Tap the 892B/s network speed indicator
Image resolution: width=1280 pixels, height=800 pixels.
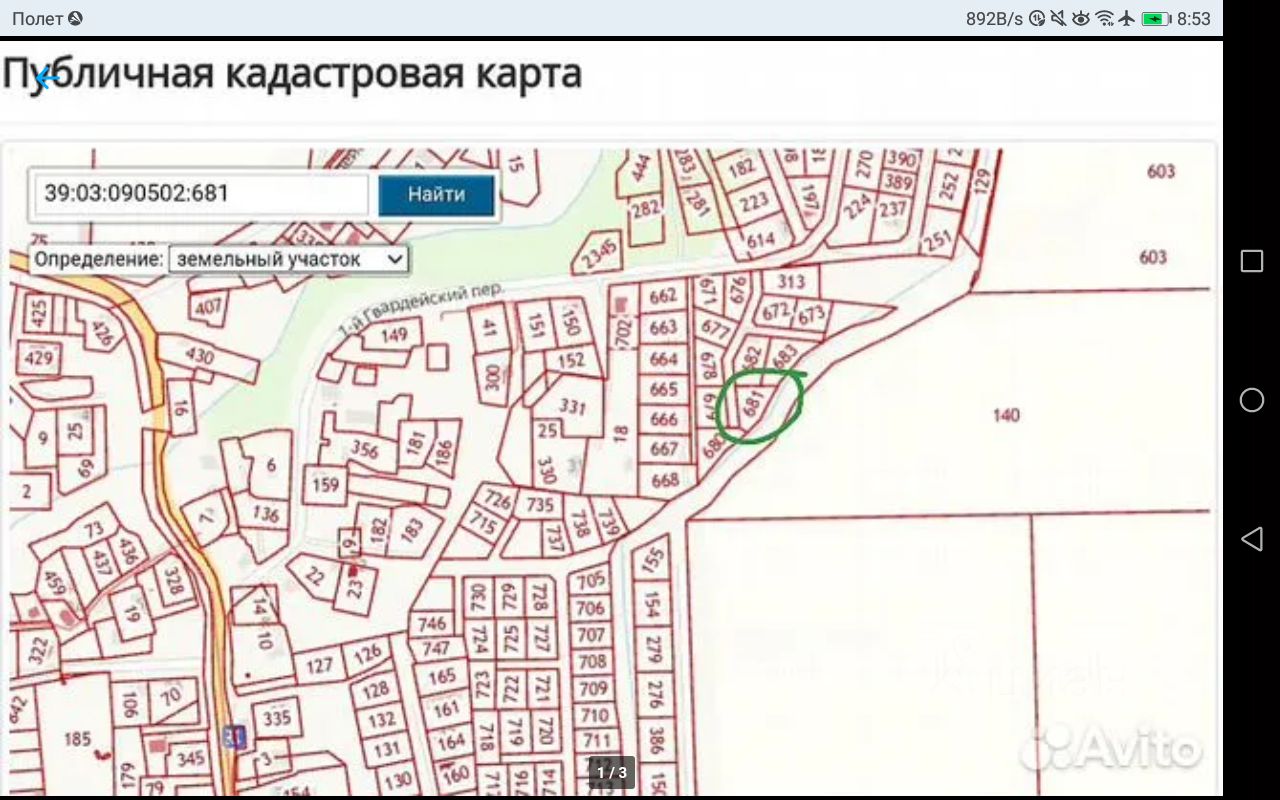(994, 18)
